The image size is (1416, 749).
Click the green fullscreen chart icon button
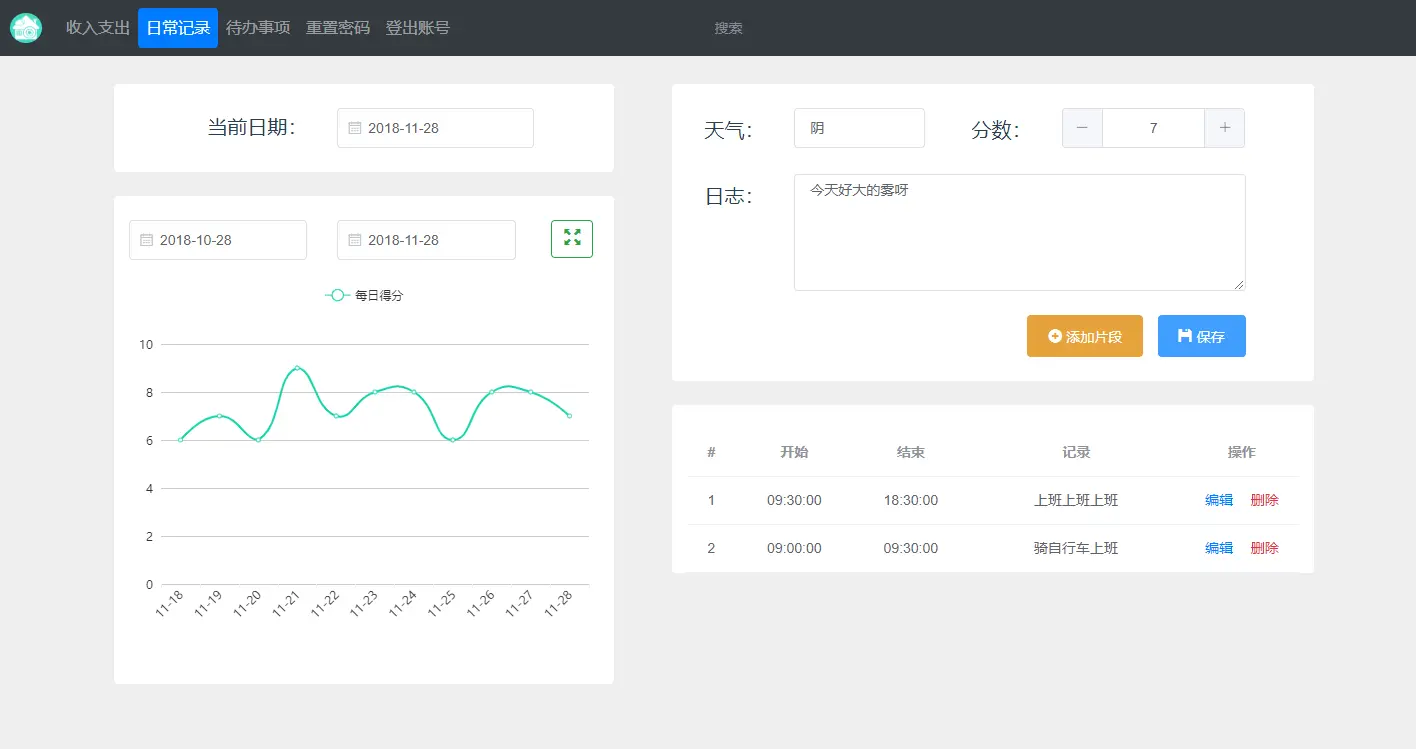572,239
